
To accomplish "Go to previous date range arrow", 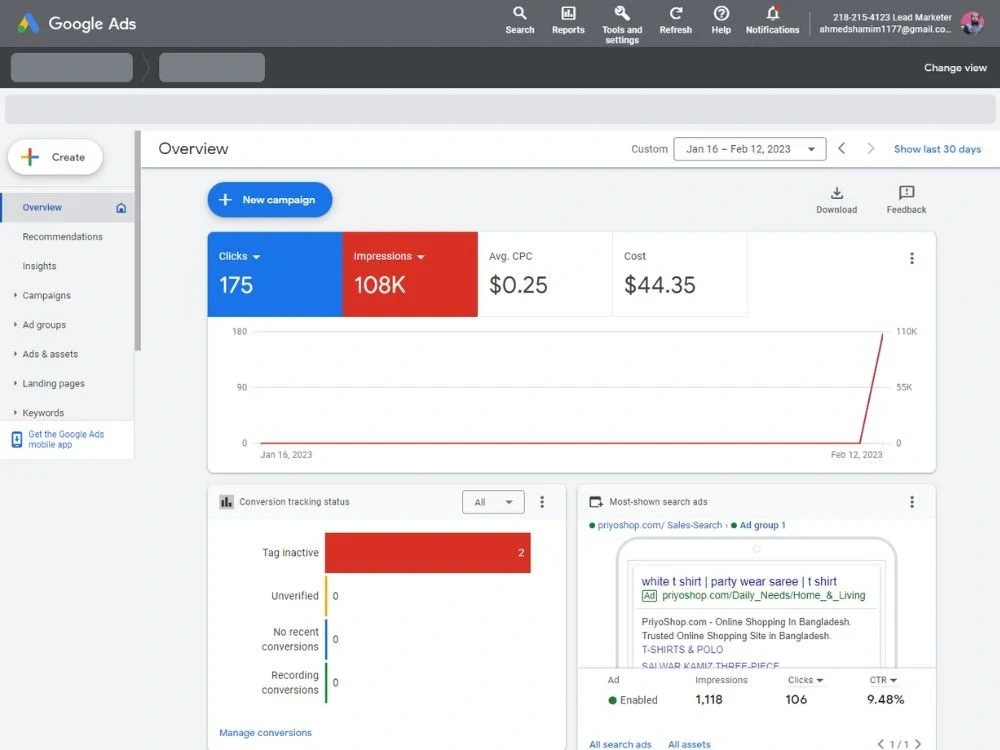I will point(842,149).
